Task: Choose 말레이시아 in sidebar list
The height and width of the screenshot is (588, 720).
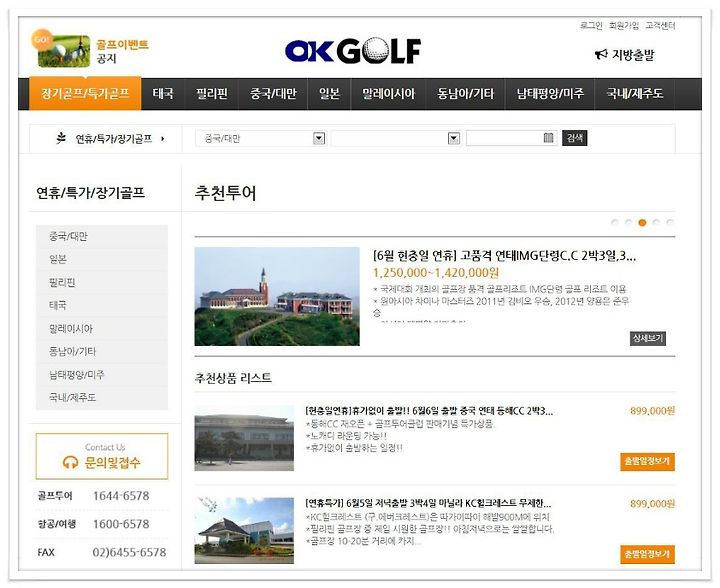Action: click(x=102, y=329)
